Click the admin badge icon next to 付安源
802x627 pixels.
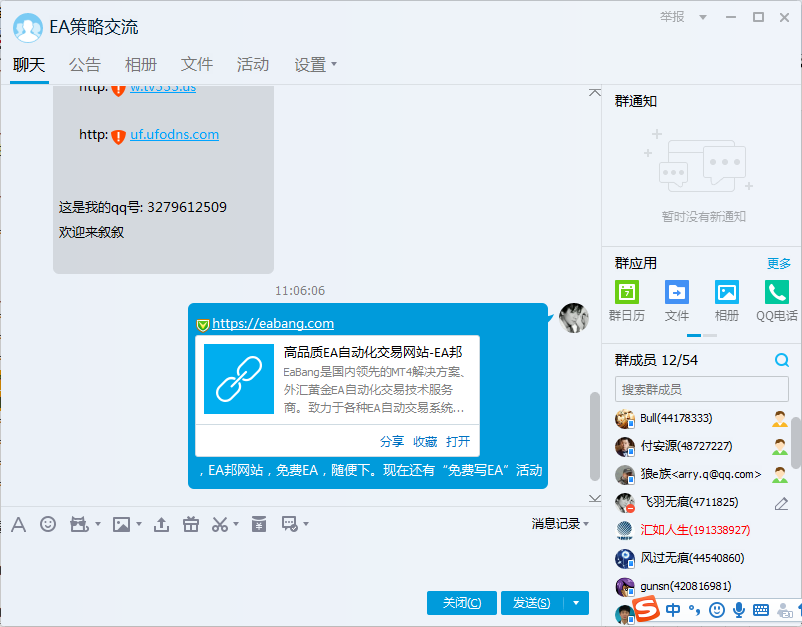780,446
